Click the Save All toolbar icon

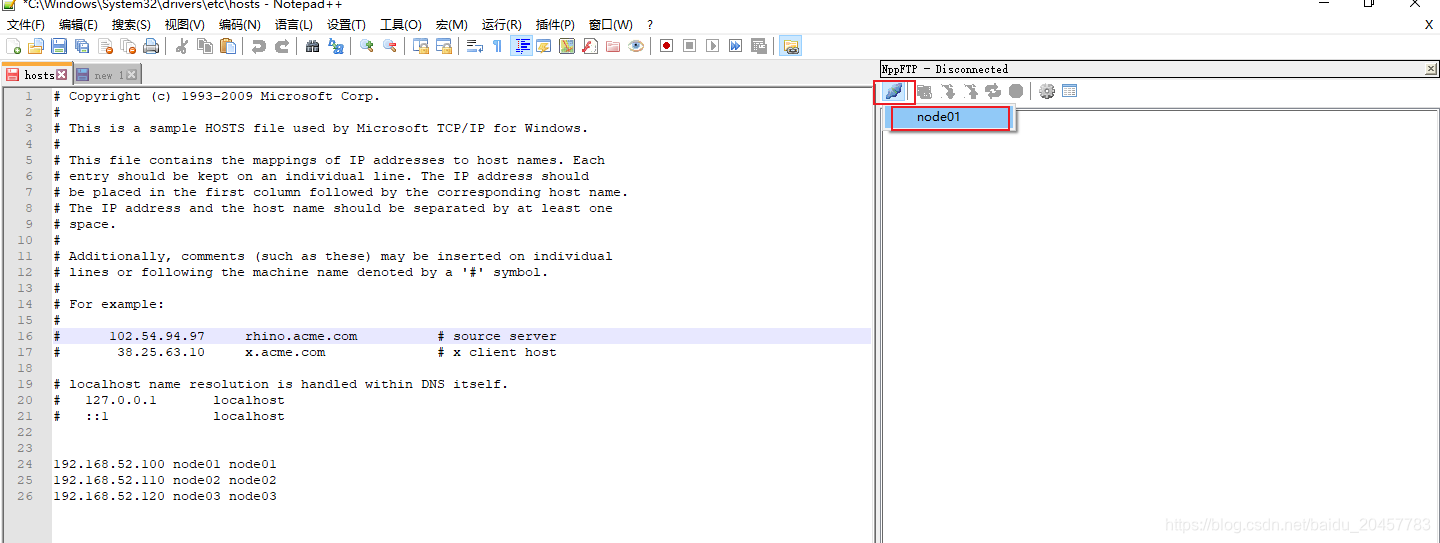[x=82, y=46]
